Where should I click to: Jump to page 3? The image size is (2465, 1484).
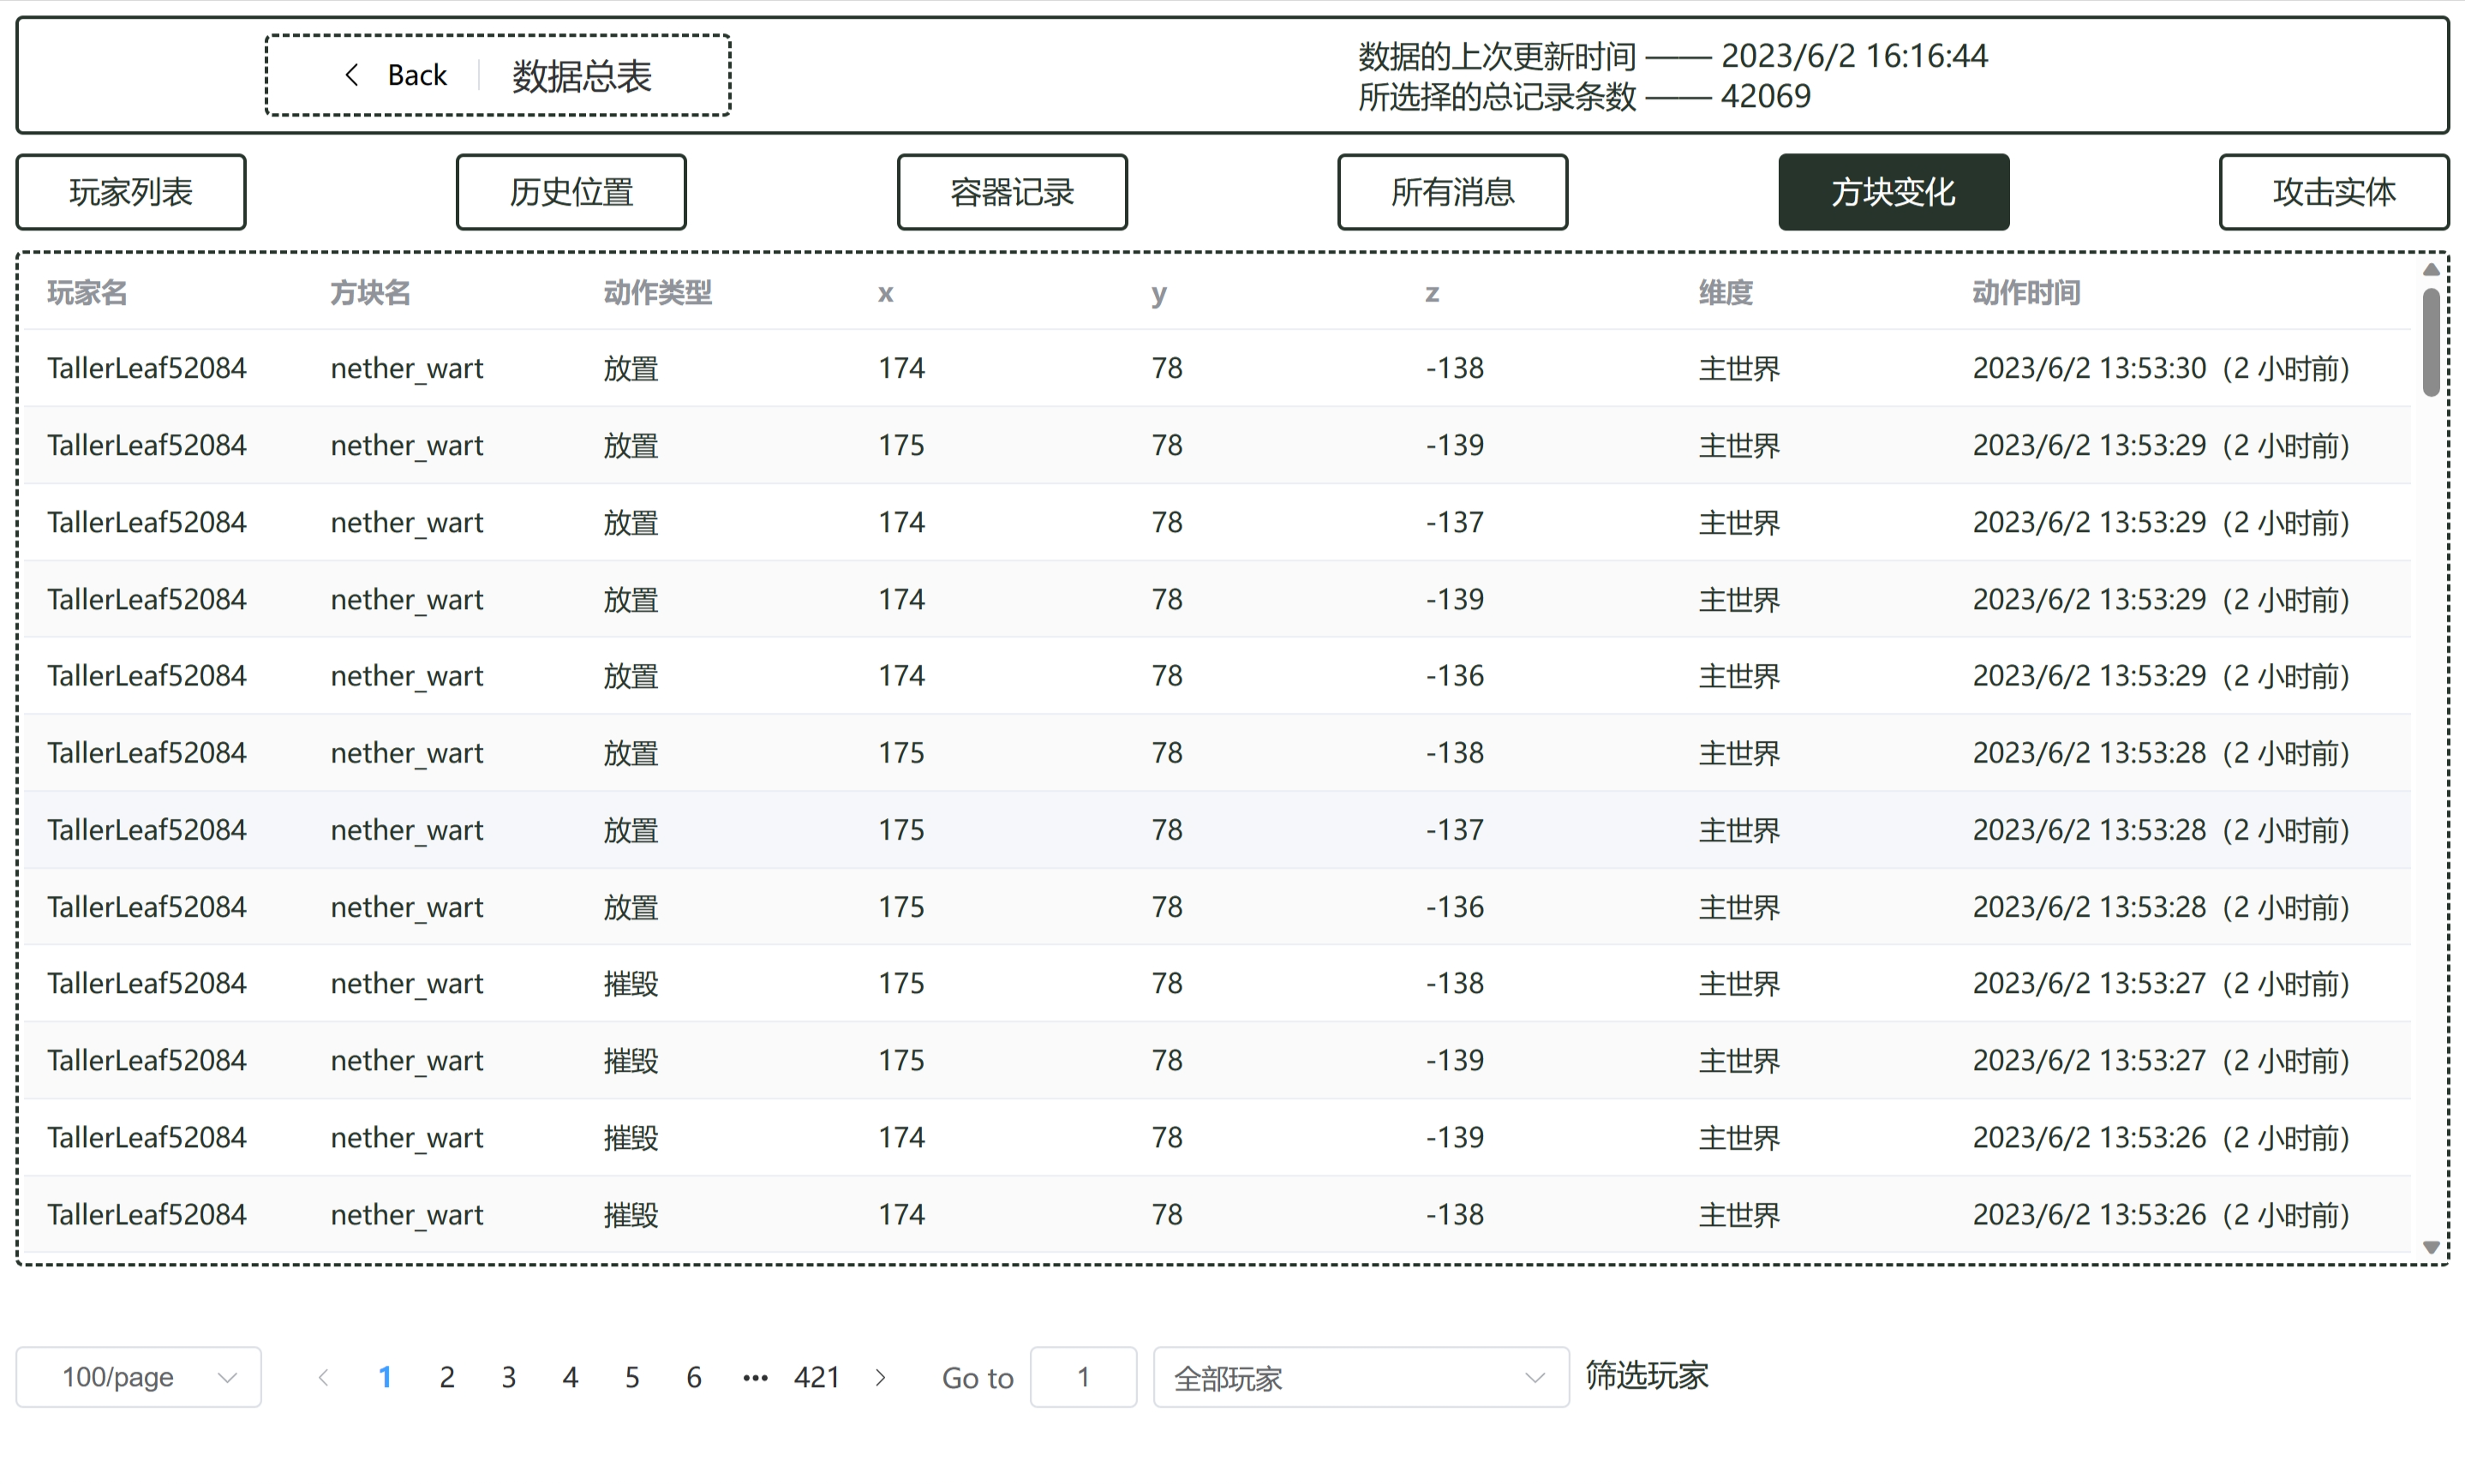pyautogui.click(x=508, y=1377)
